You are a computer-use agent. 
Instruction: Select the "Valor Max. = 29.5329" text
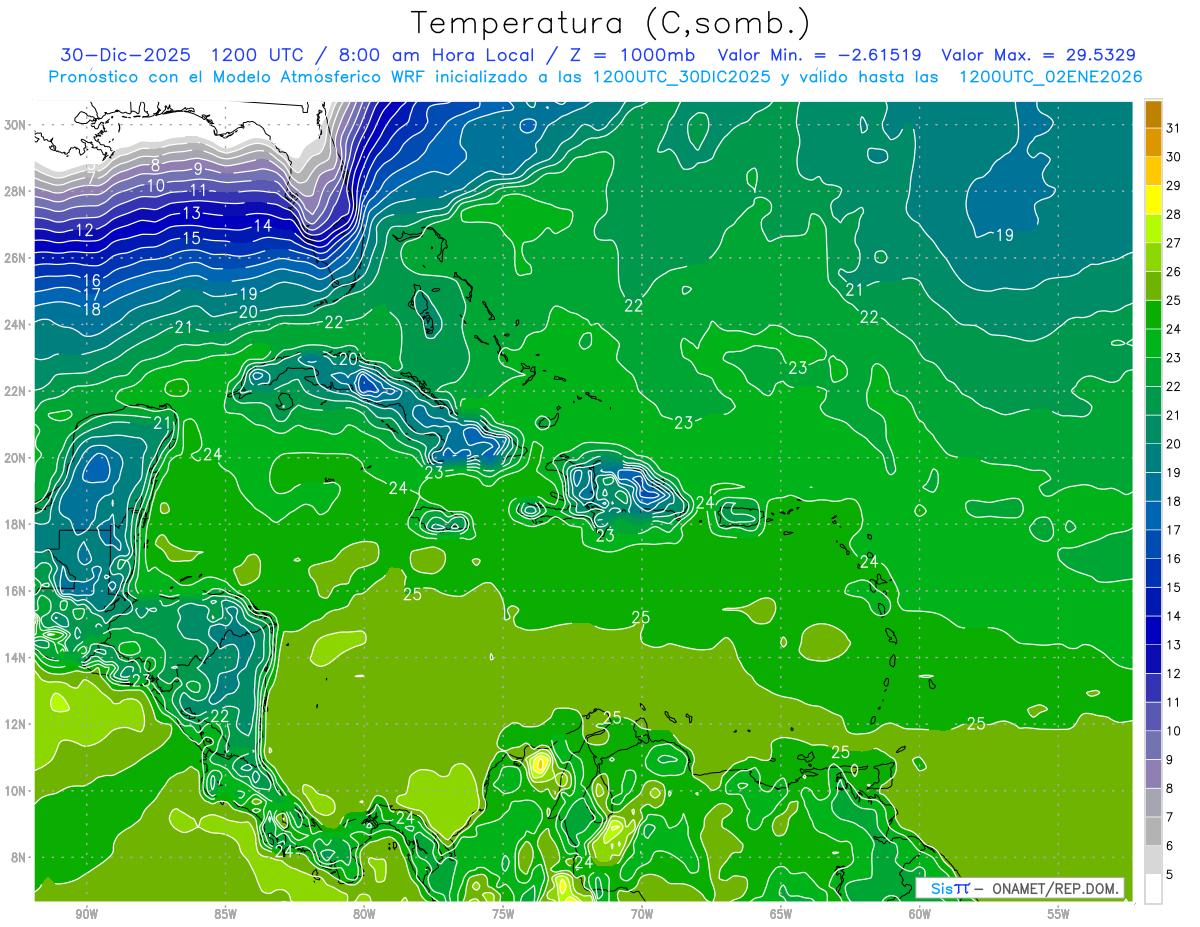tap(1039, 55)
